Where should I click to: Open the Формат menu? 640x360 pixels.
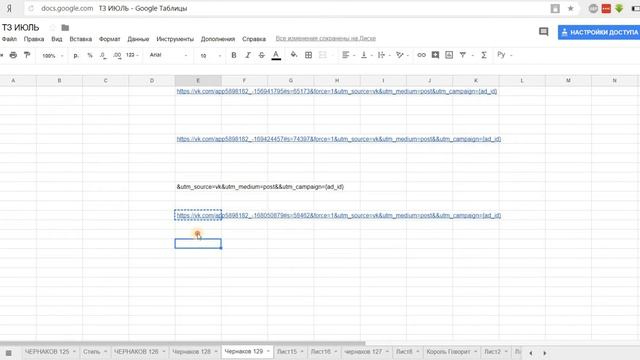(109, 39)
